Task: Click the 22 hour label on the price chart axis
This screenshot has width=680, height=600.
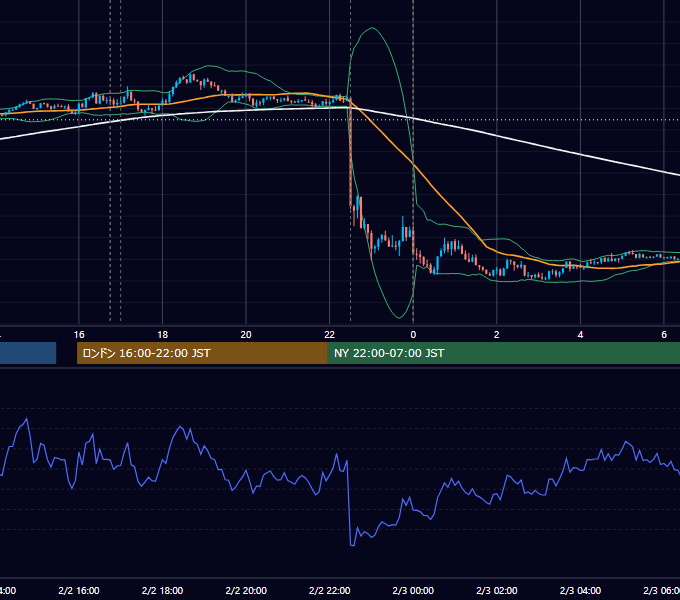Action: pos(330,335)
